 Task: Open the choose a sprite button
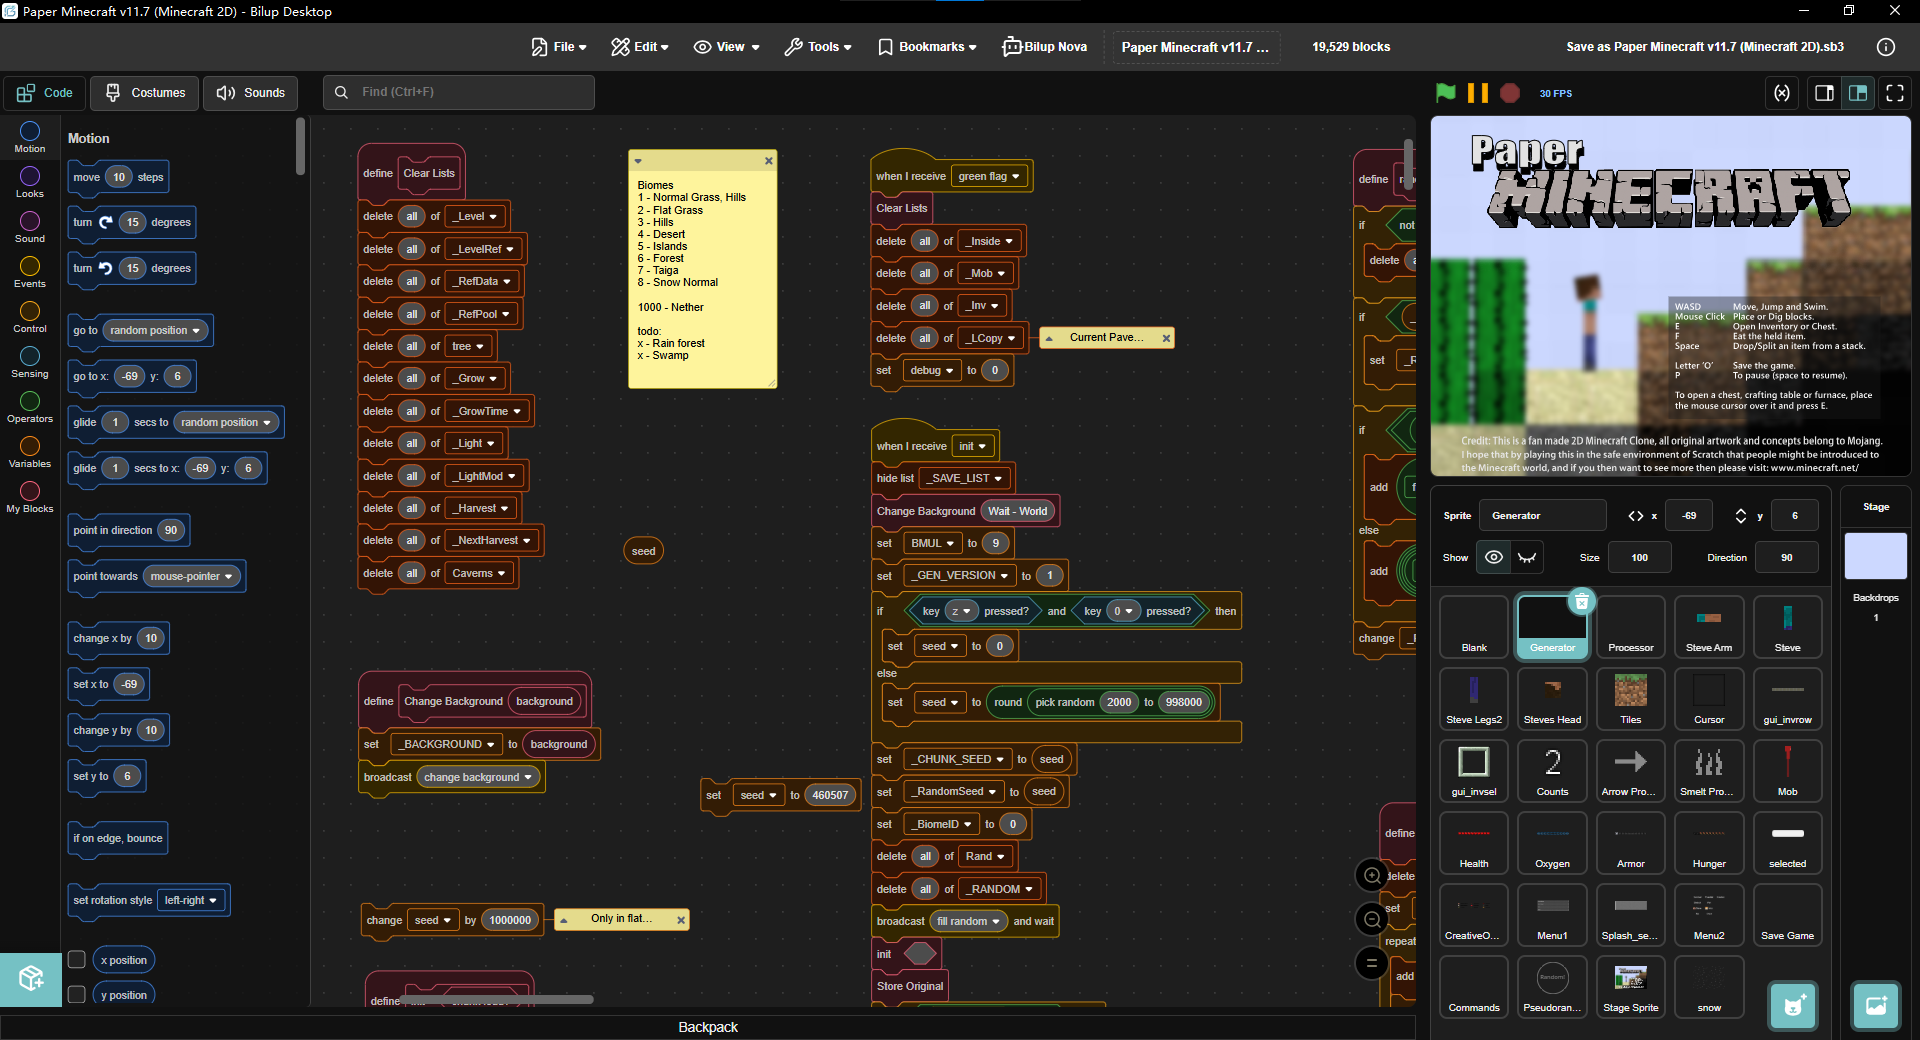tap(1793, 1006)
